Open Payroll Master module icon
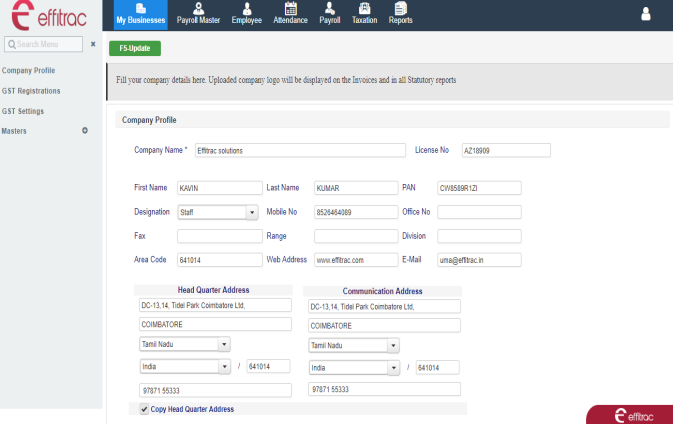The height and width of the screenshot is (424, 673). [200, 9]
